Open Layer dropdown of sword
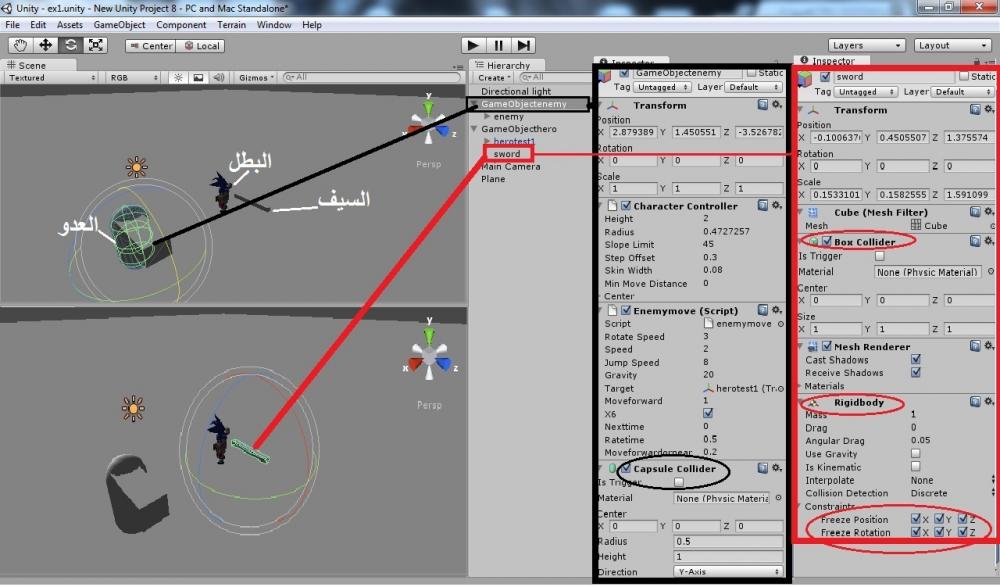The height and width of the screenshot is (587, 1000). point(962,92)
